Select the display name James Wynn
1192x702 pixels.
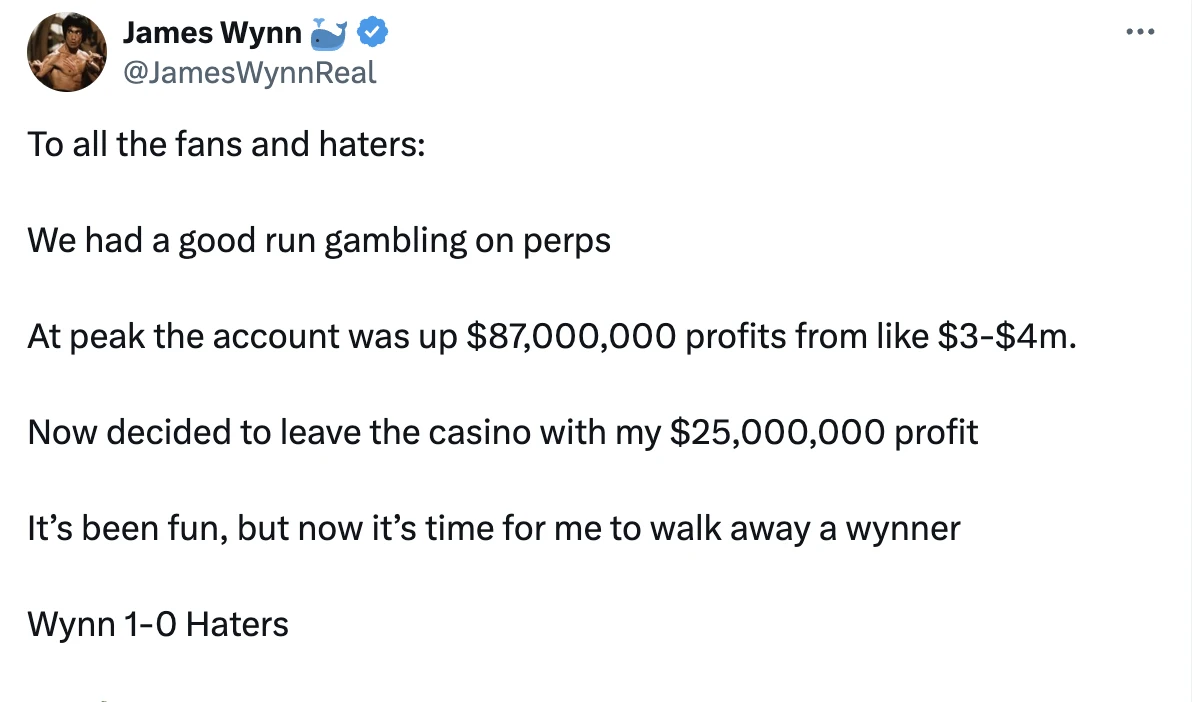click(212, 32)
